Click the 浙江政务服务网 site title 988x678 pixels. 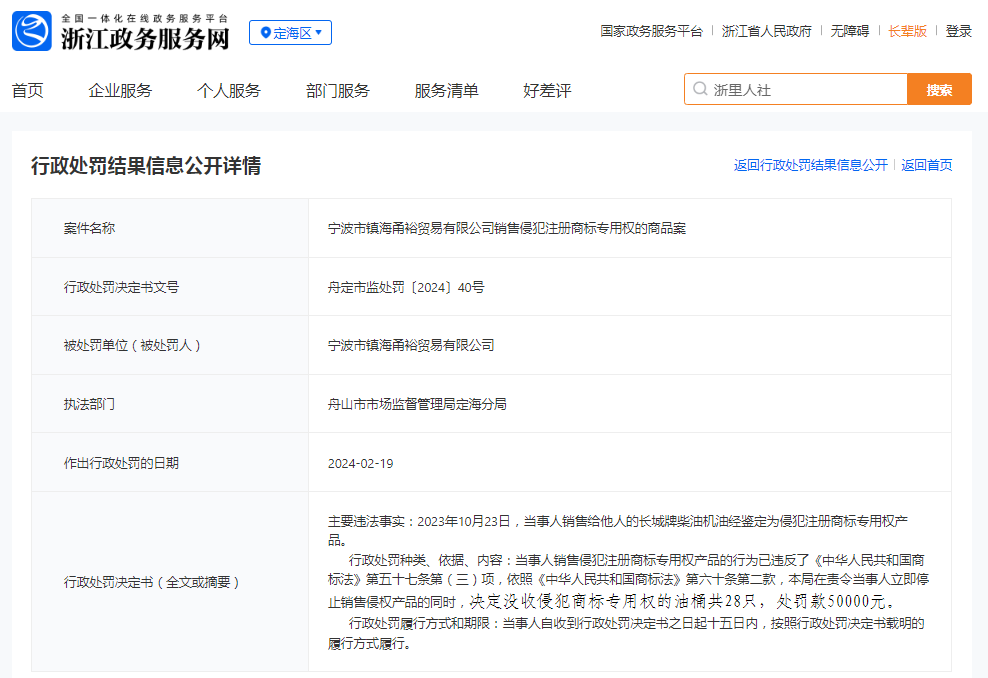(x=146, y=39)
